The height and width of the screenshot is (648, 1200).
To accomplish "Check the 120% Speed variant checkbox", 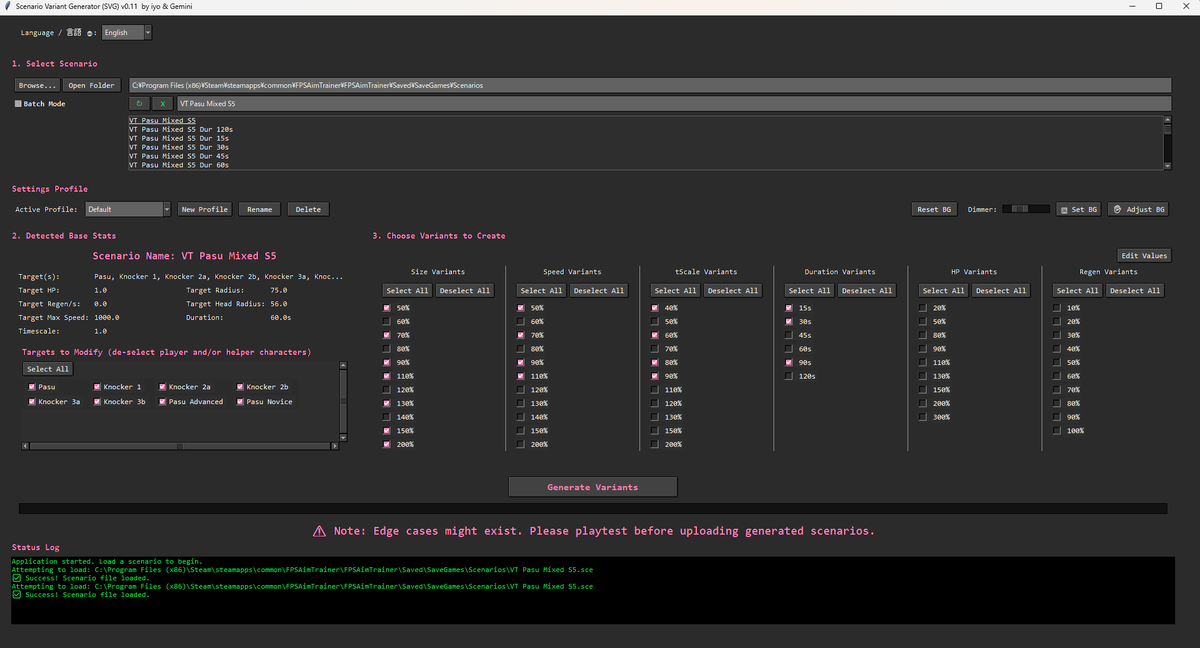I will click(521, 389).
